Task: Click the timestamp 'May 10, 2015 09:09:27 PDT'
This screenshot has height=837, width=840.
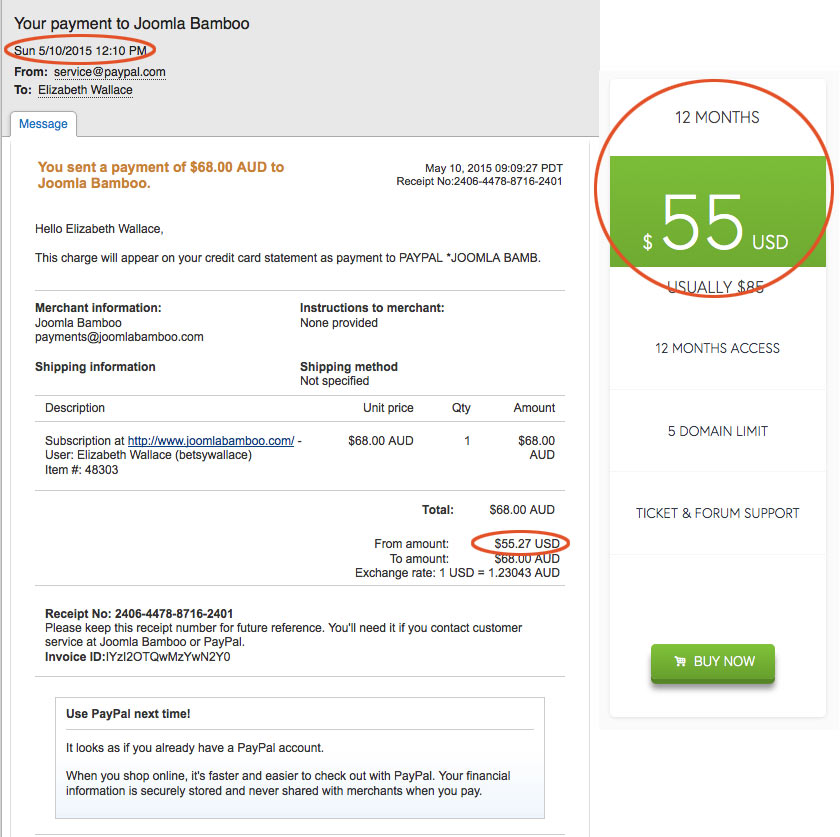Action: 493,168
